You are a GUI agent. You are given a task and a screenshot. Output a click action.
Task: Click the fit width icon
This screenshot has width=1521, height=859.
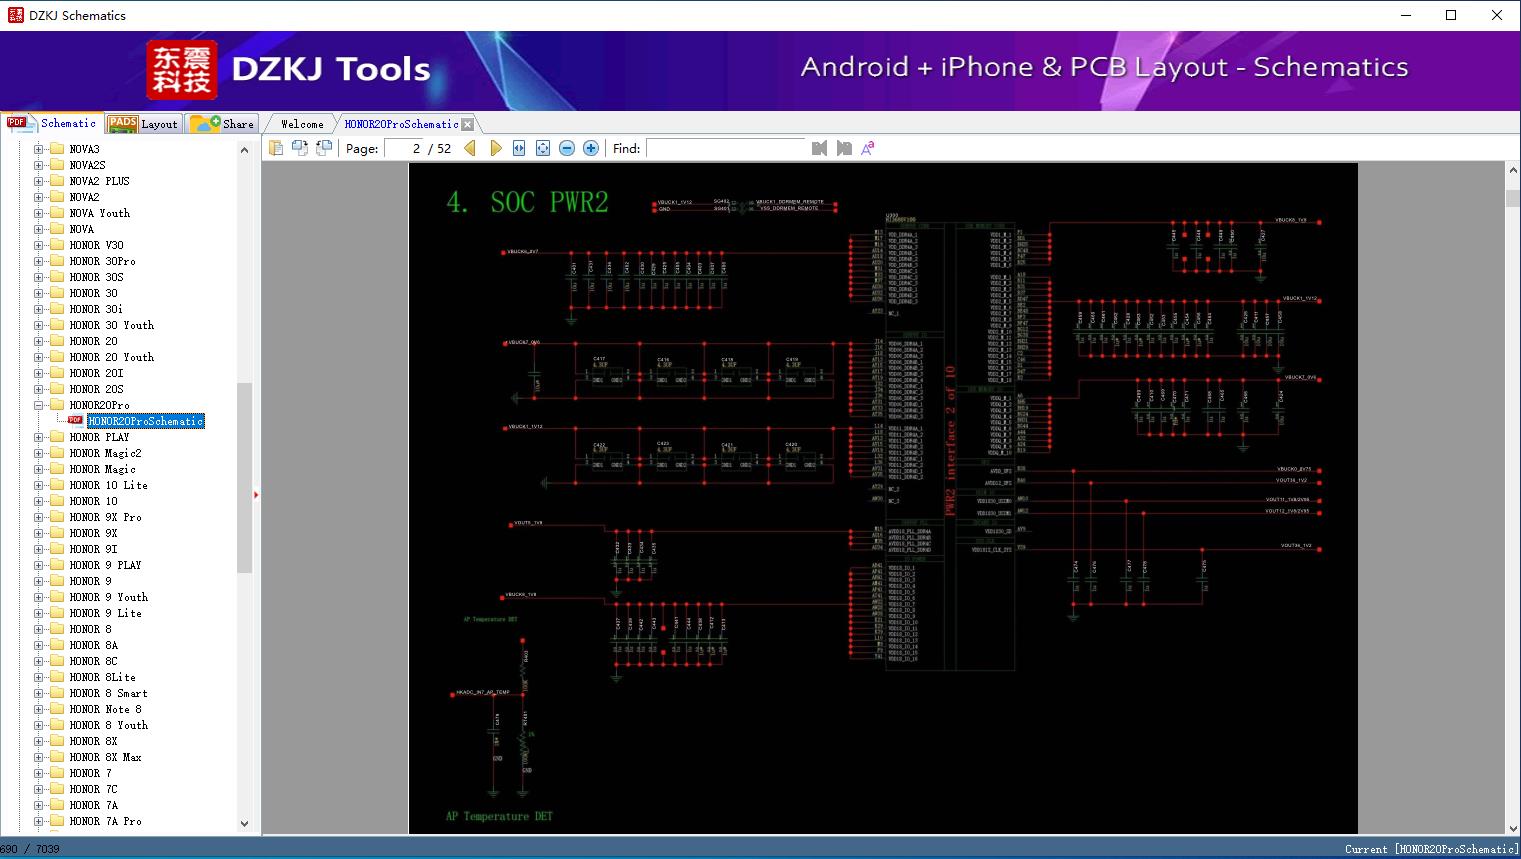[x=519, y=148]
